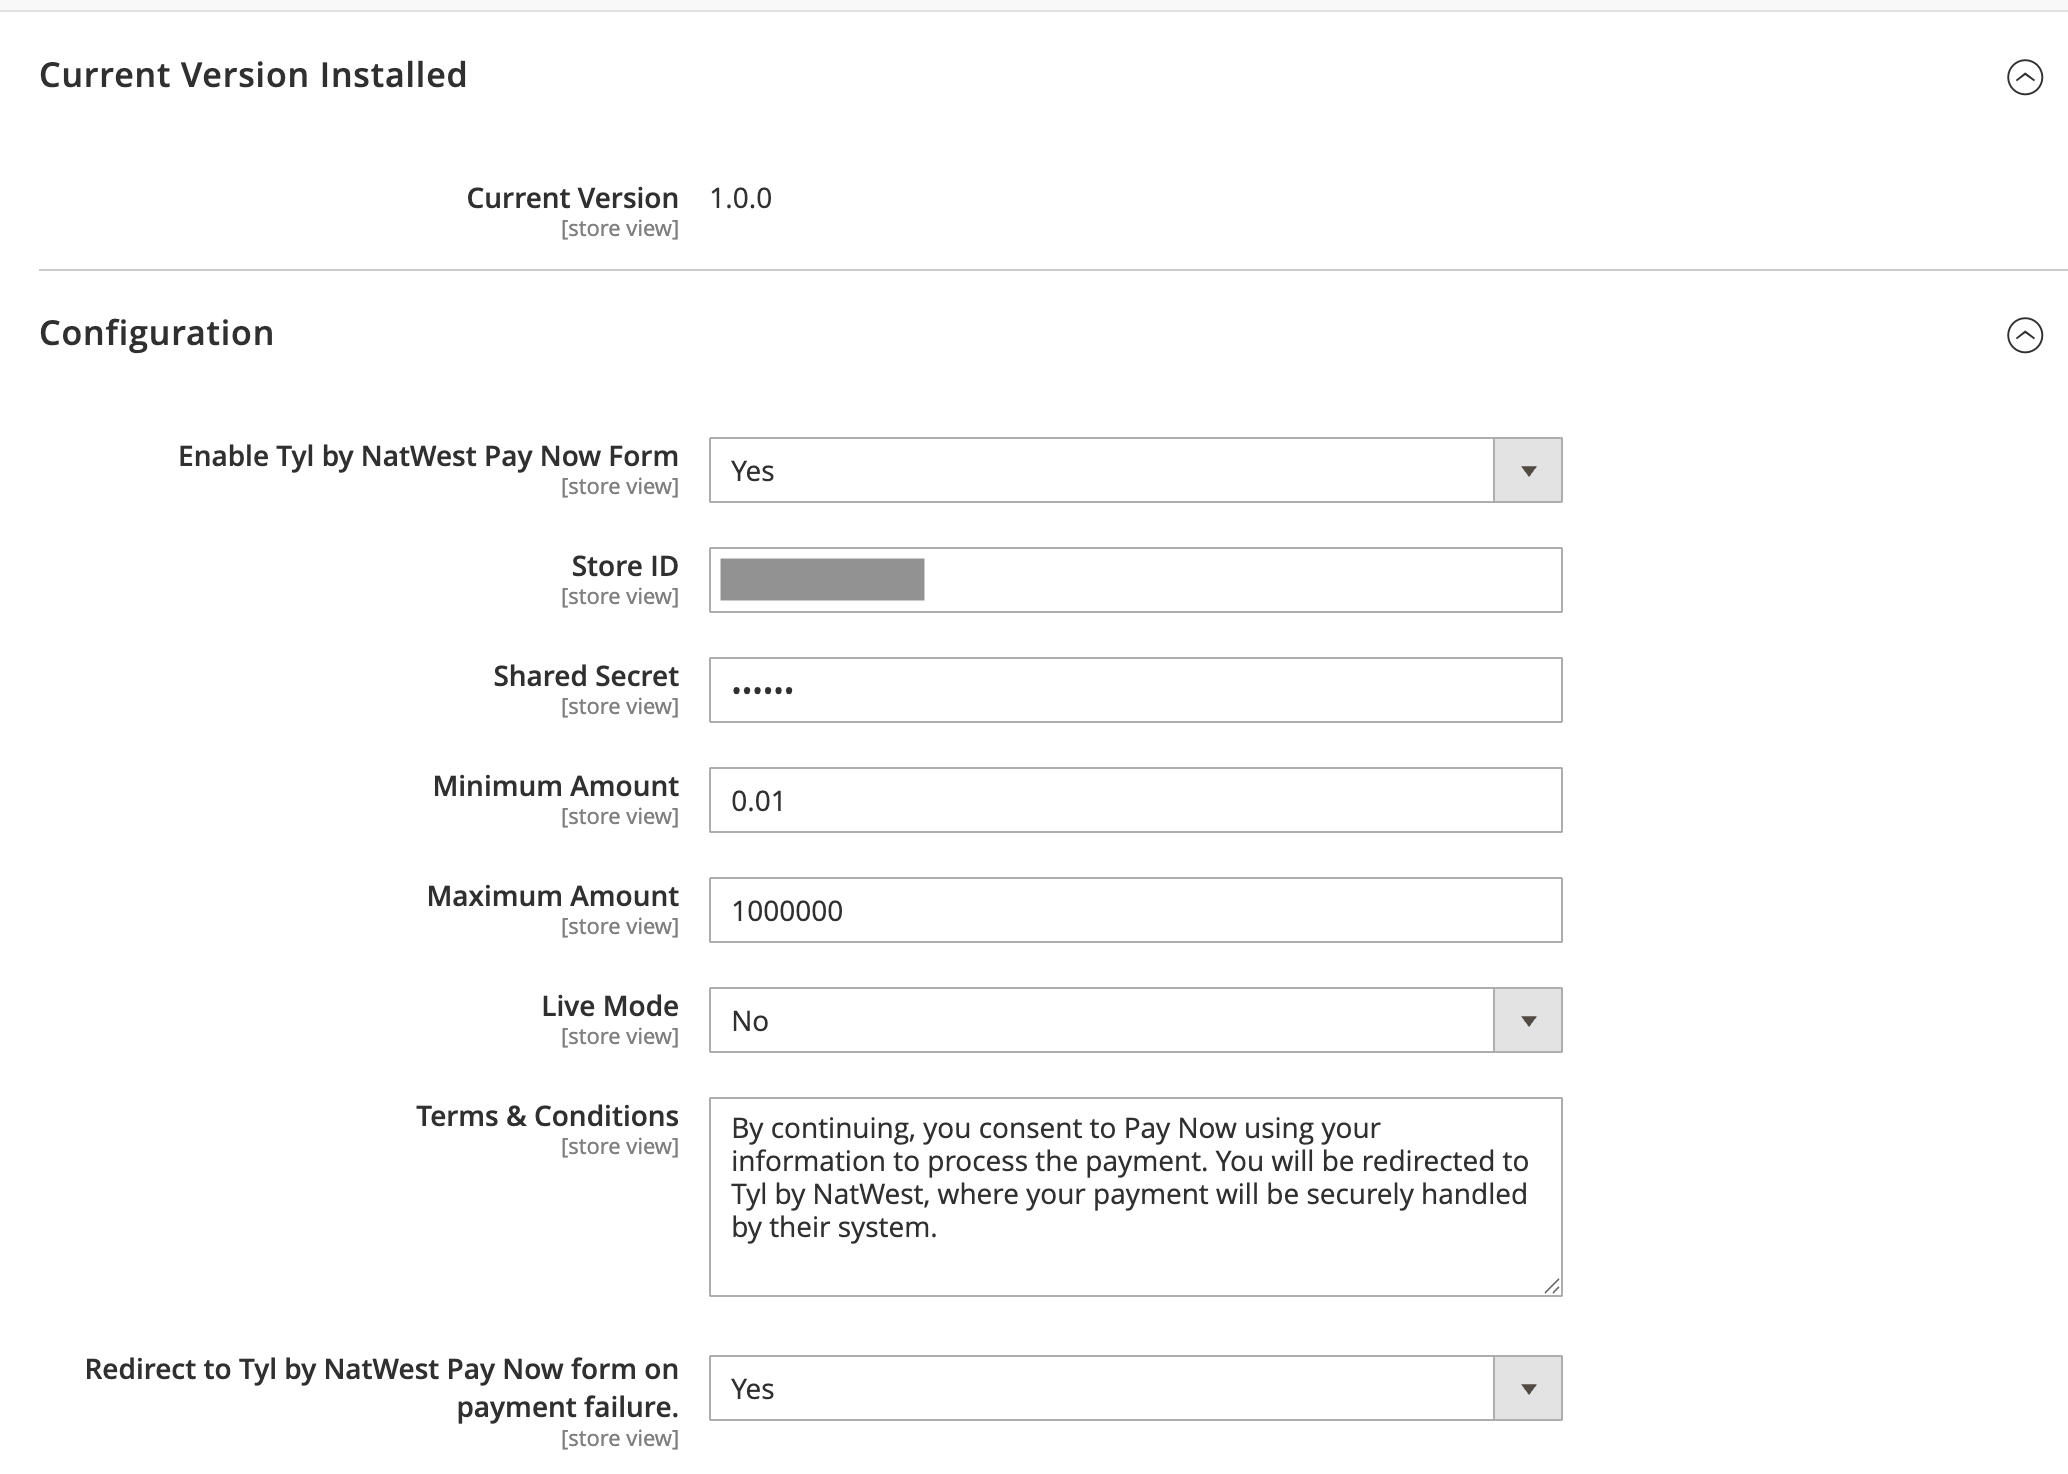Screen dimensions: 2068x1474
Task: Click the chevron beside Current Version Installed heading
Action: (2025, 75)
